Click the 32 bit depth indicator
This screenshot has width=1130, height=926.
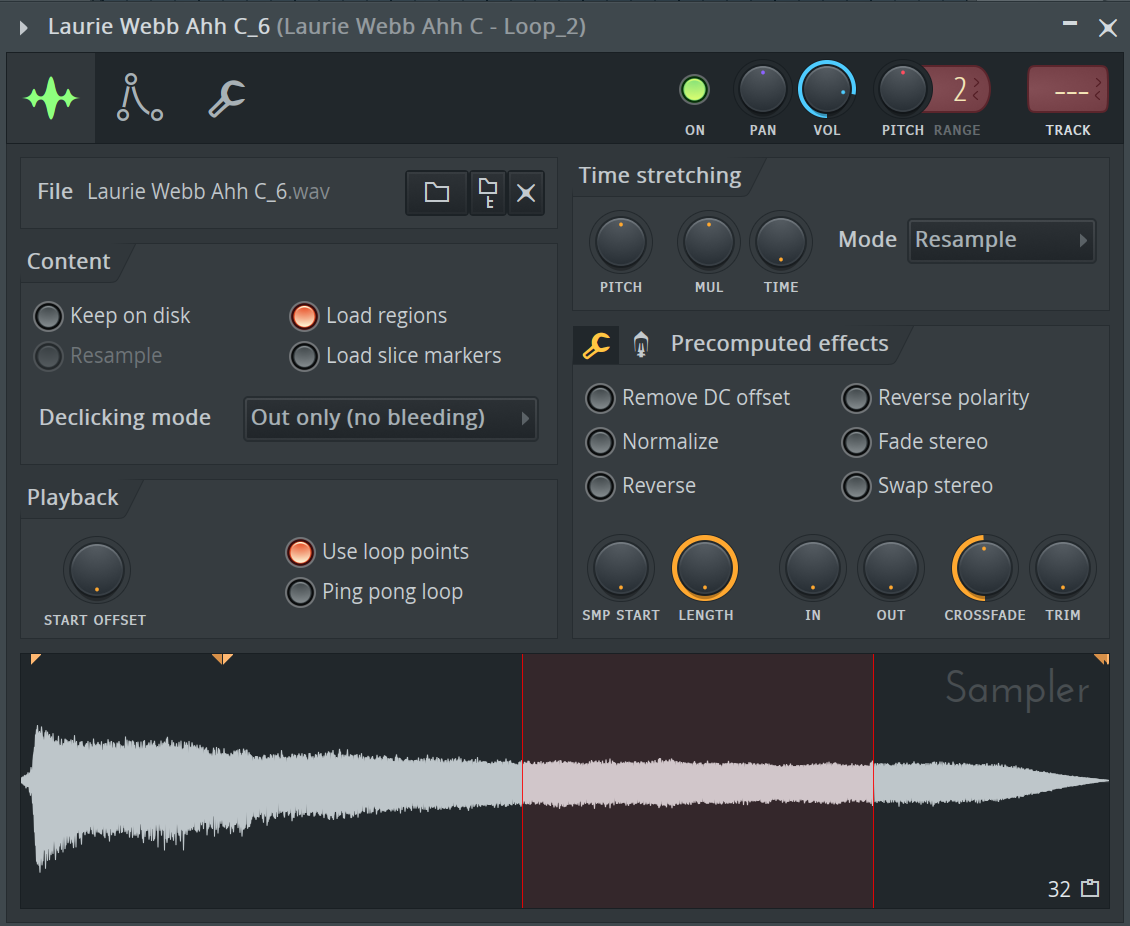click(x=1059, y=889)
